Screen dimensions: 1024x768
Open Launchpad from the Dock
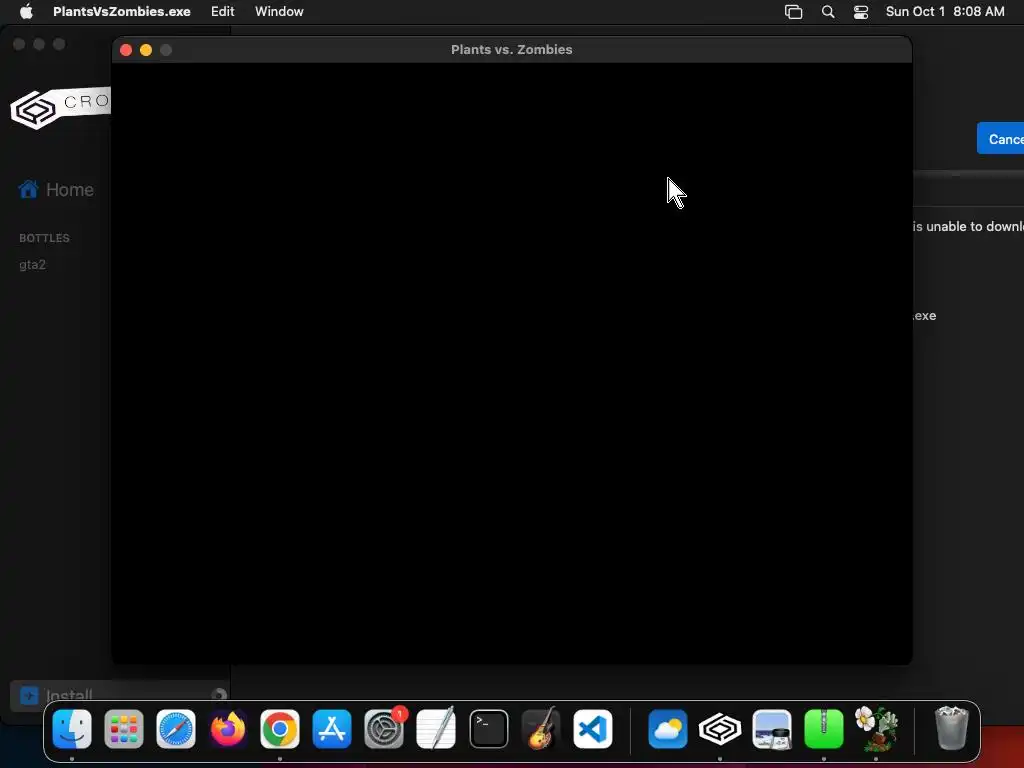124,729
